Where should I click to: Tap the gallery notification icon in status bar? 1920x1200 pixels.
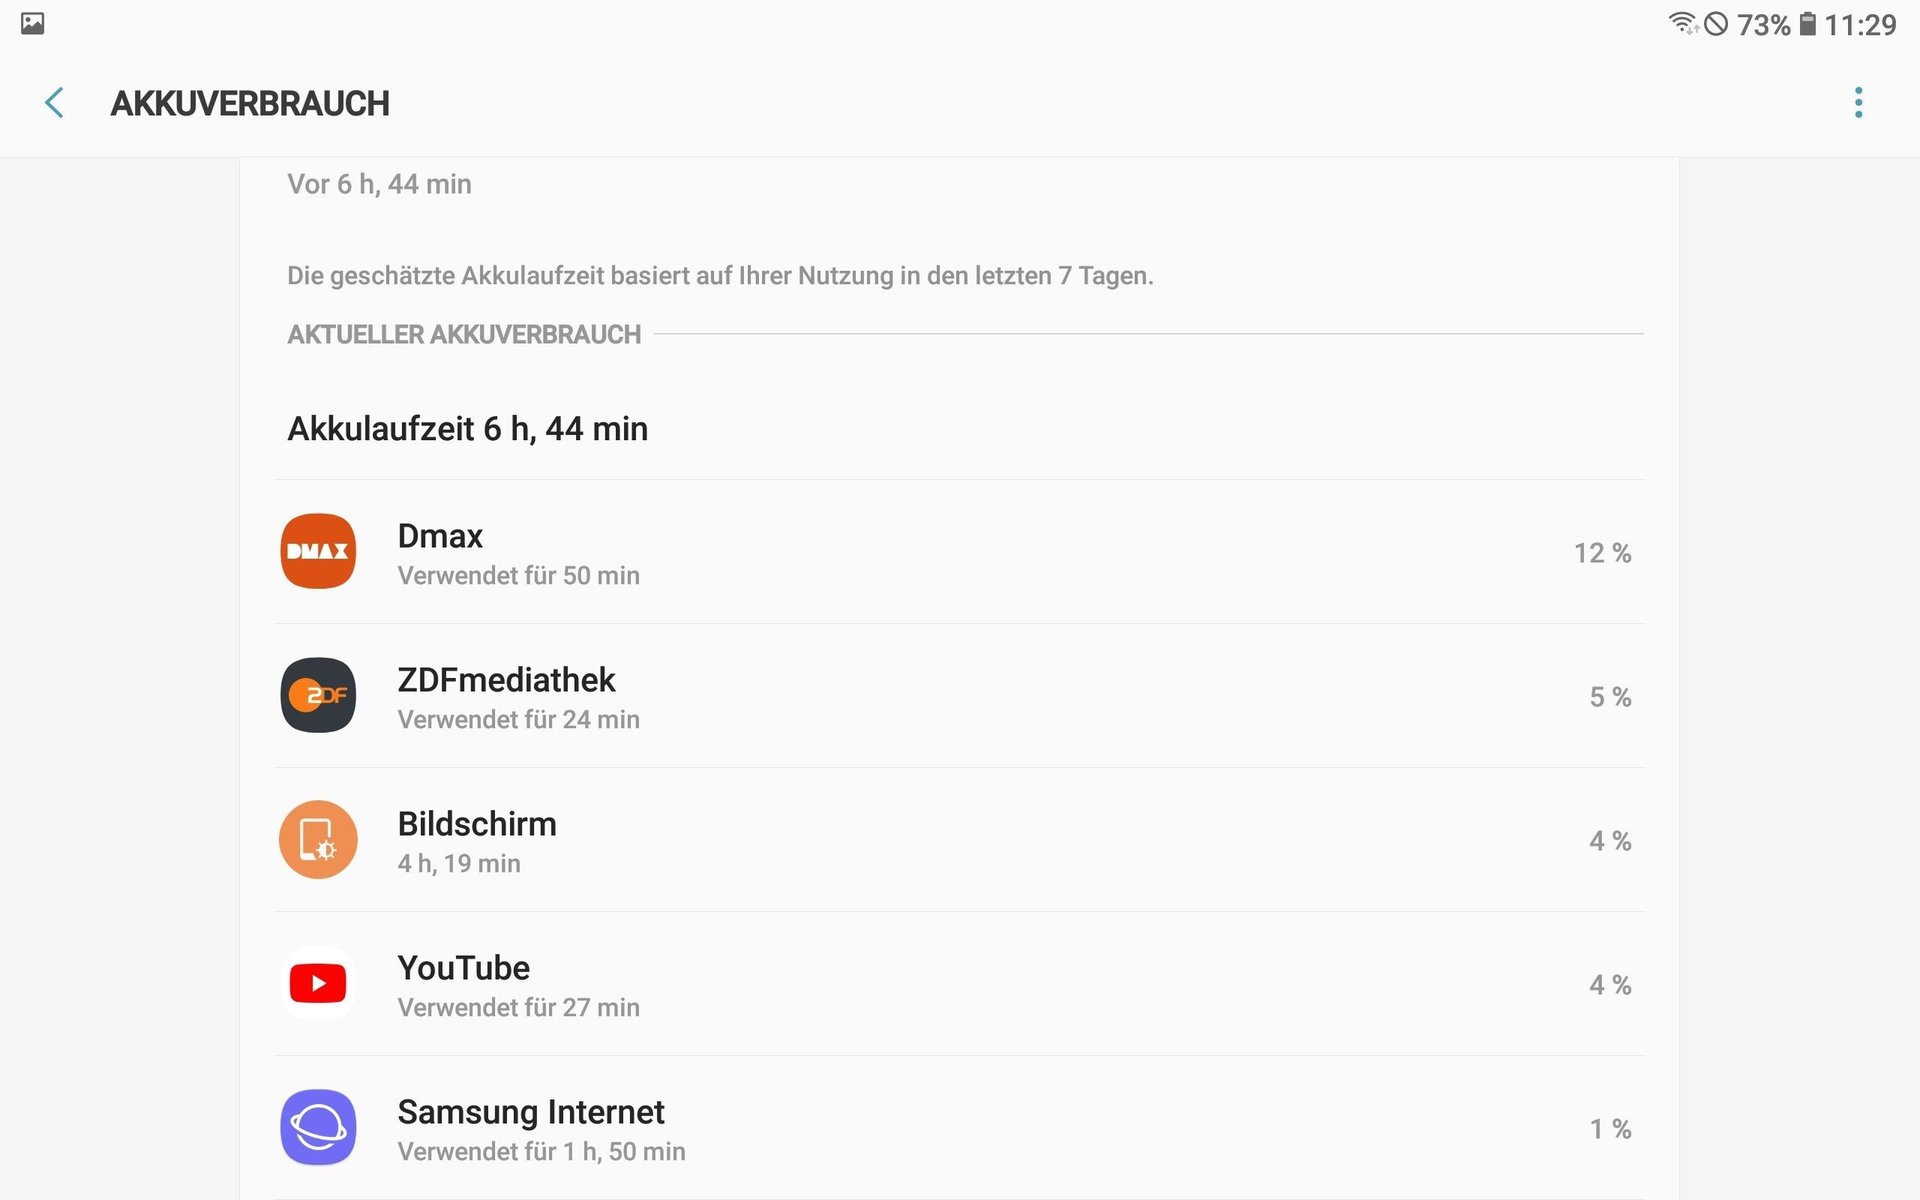32,23
